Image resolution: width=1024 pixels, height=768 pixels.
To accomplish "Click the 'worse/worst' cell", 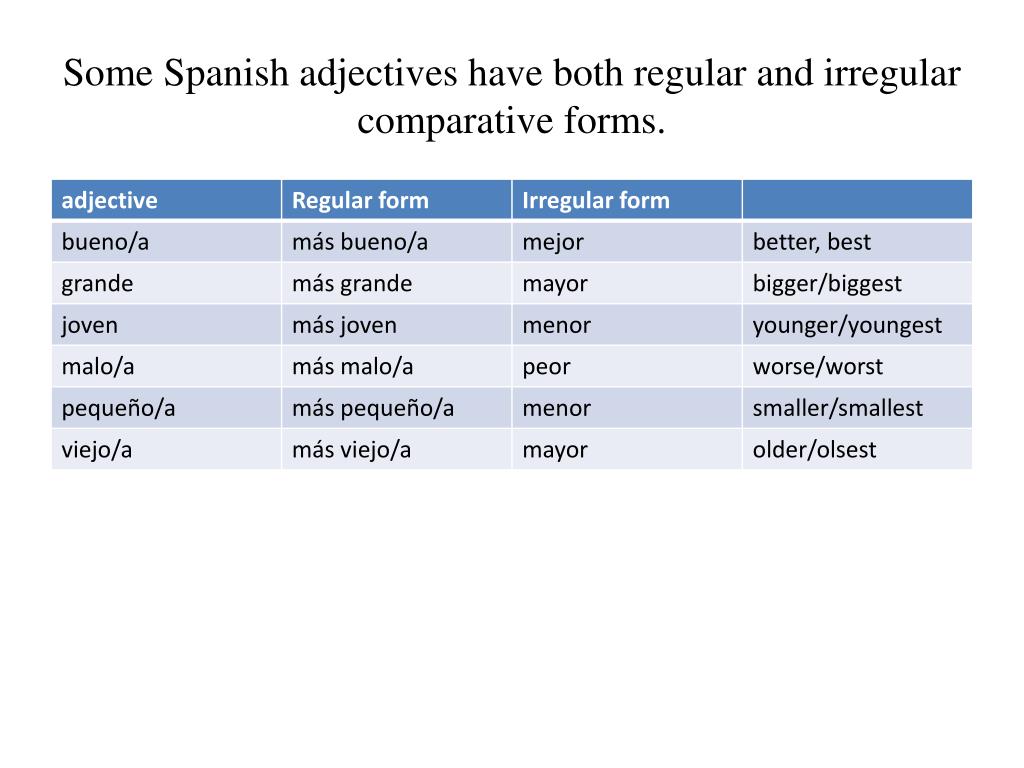I will pos(857,366).
